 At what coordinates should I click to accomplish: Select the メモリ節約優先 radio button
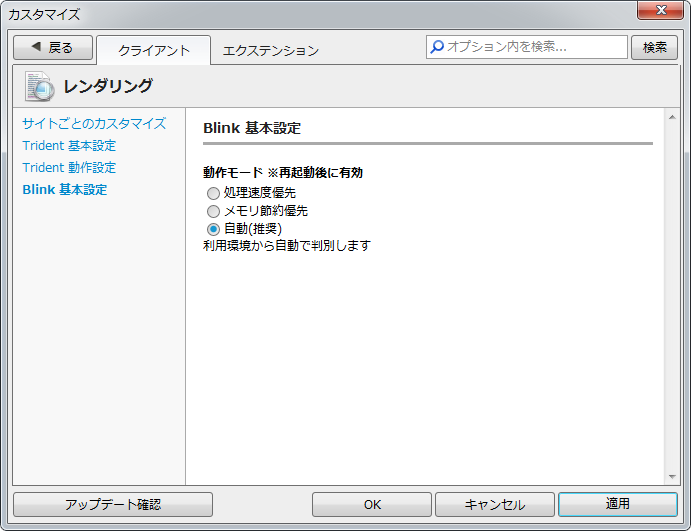coord(213,212)
